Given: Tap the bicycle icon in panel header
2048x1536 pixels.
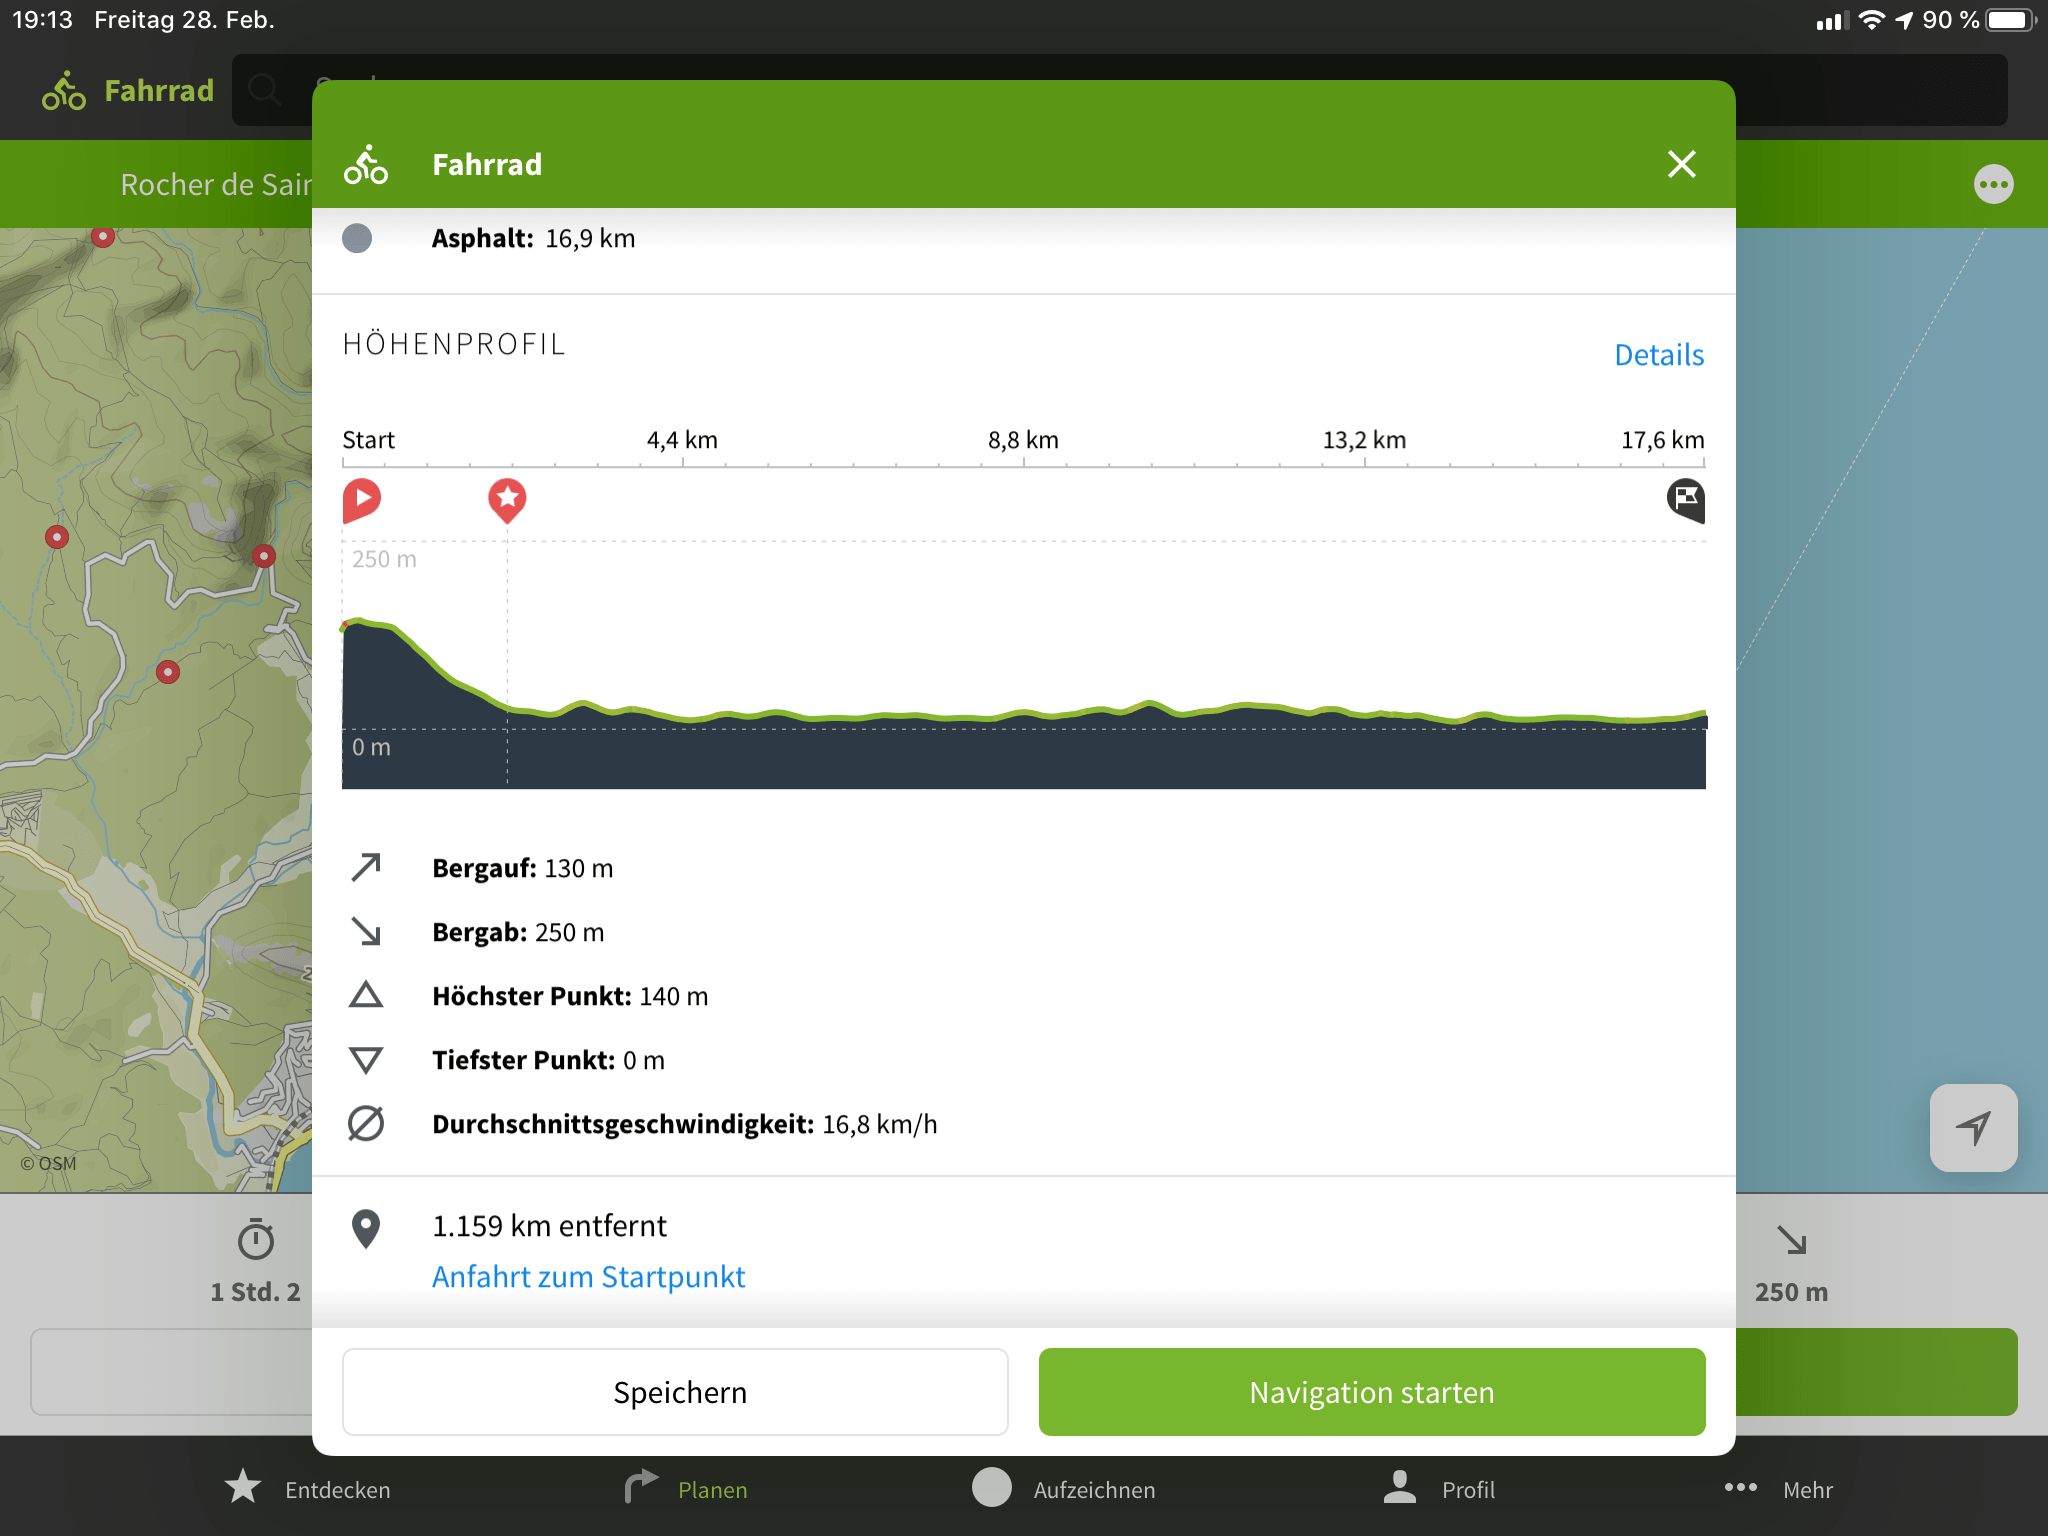Looking at the screenshot, I should pyautogui.click(x=366, y=164).
